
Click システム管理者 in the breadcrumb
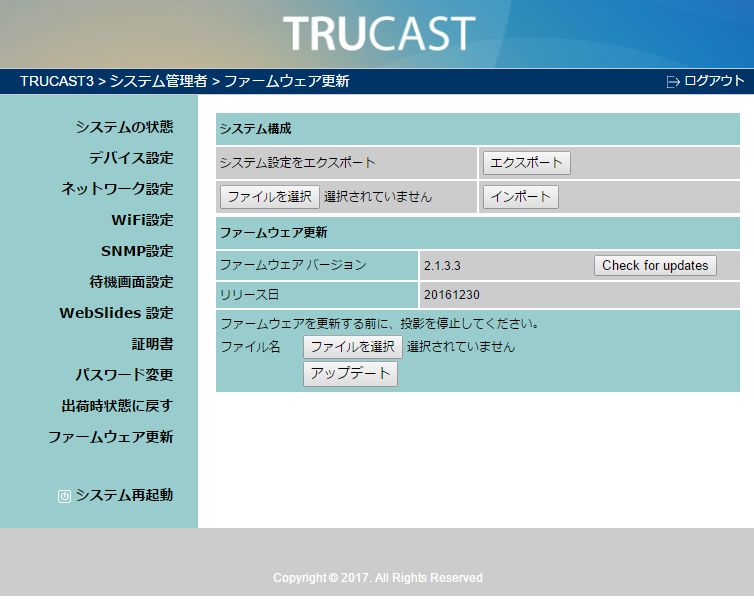pos(159,81)
